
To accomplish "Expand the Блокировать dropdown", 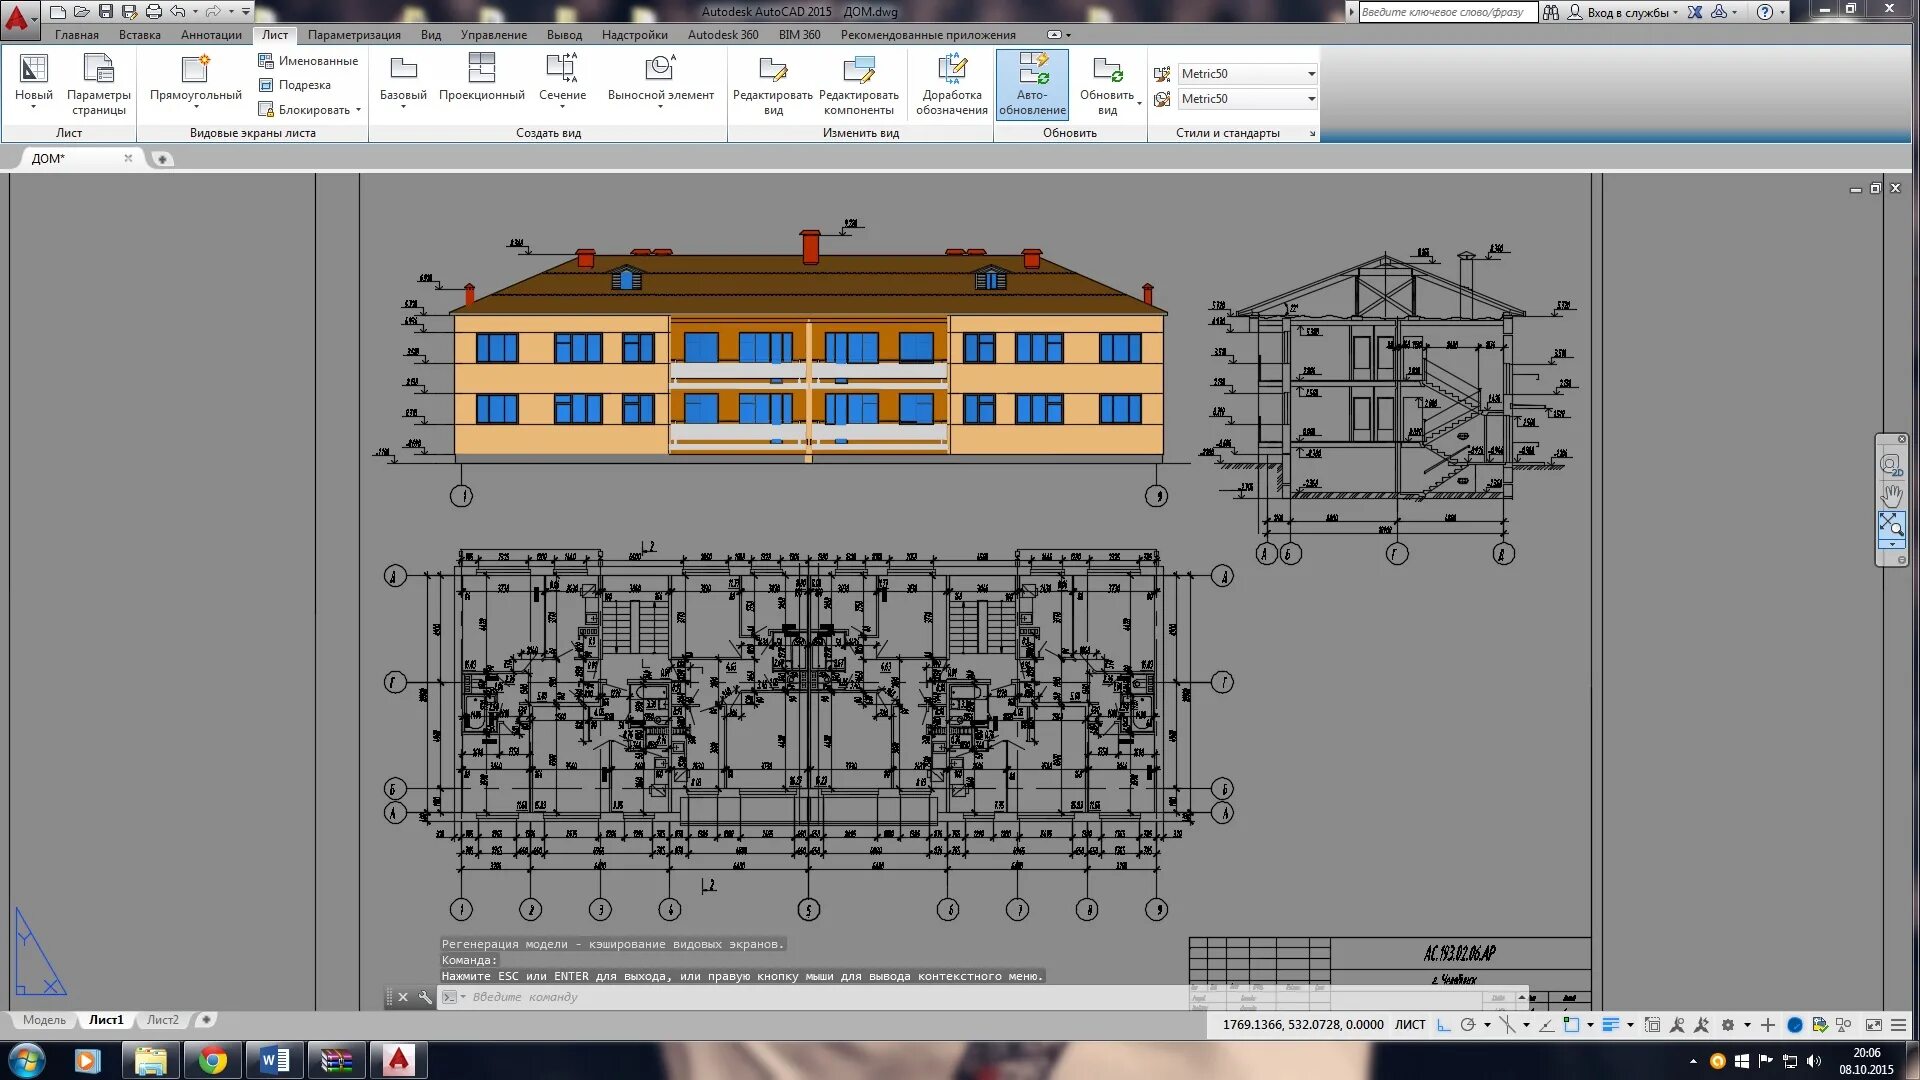I will pos(358,110).
